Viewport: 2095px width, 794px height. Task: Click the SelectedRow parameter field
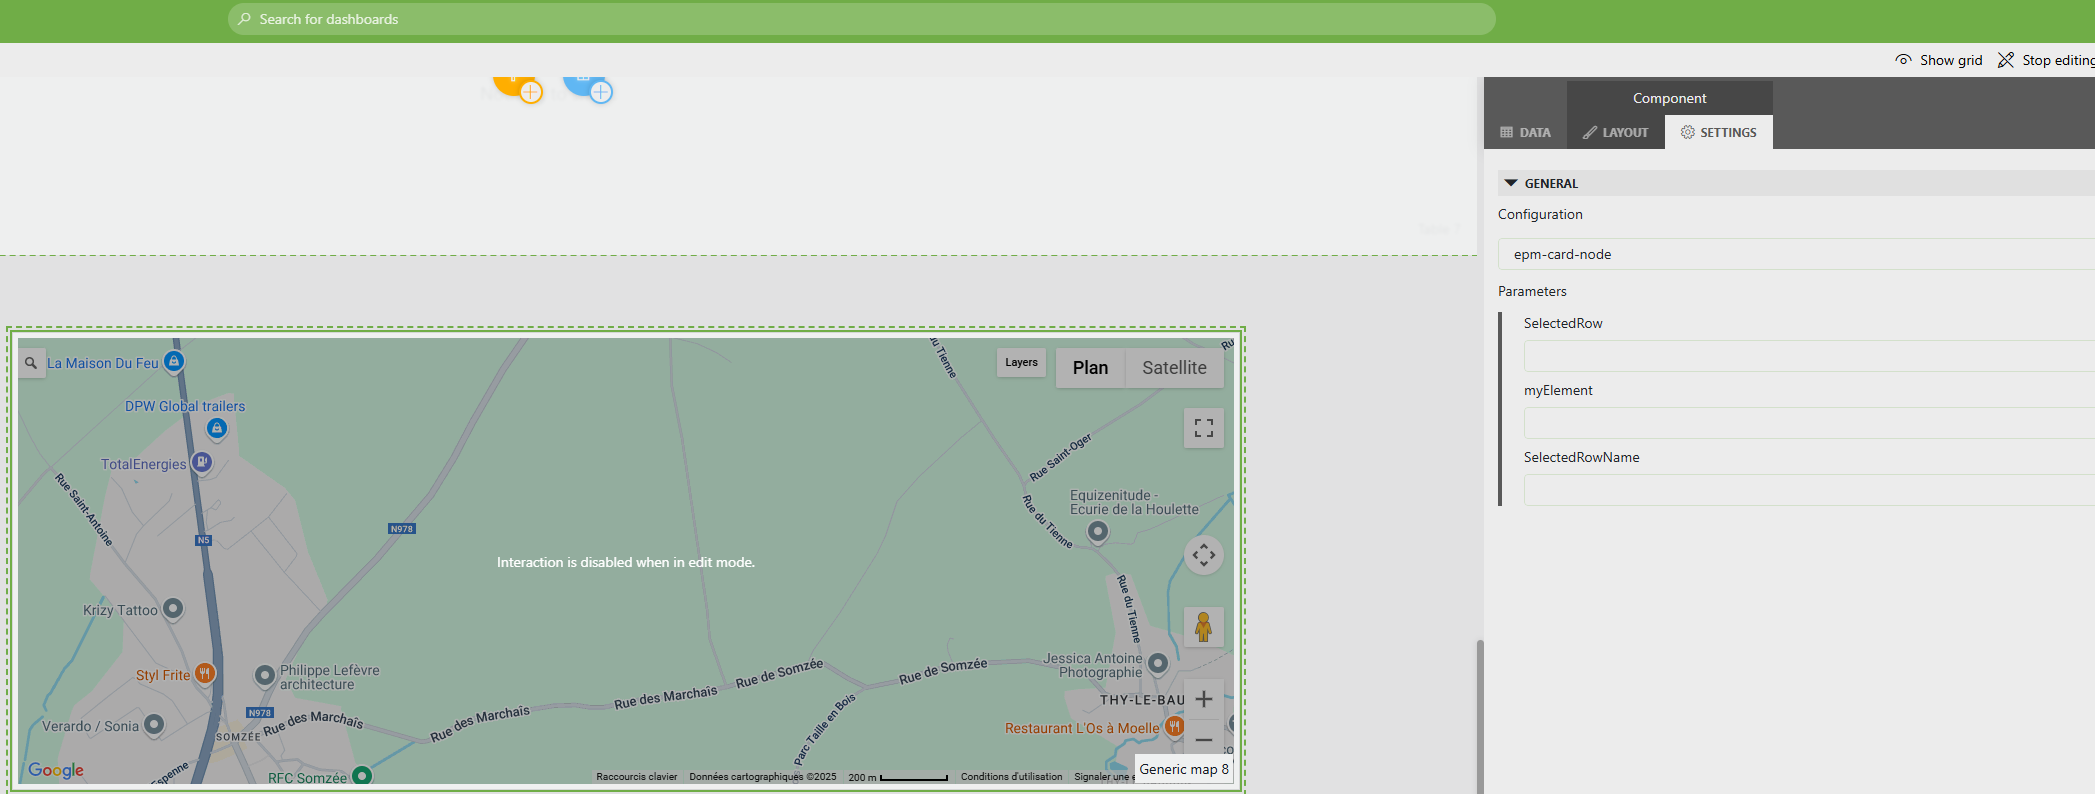tap(1809, 356)
